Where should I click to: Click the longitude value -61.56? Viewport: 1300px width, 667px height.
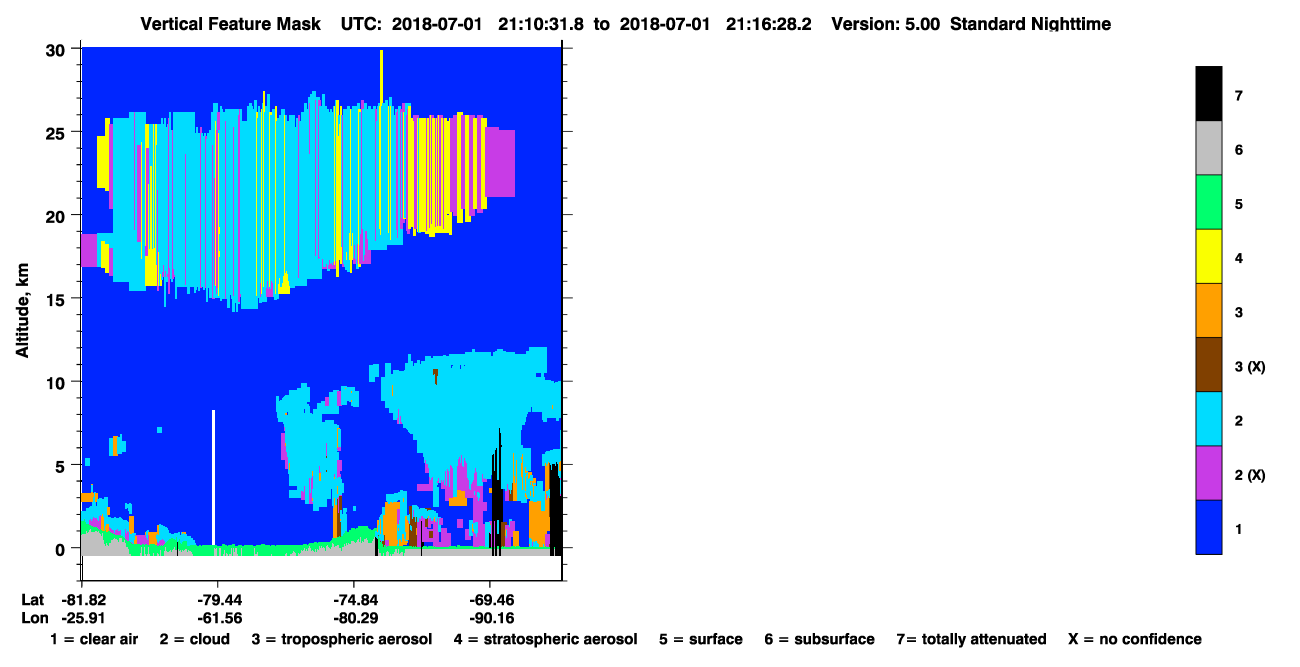click(x=218, y=618)
